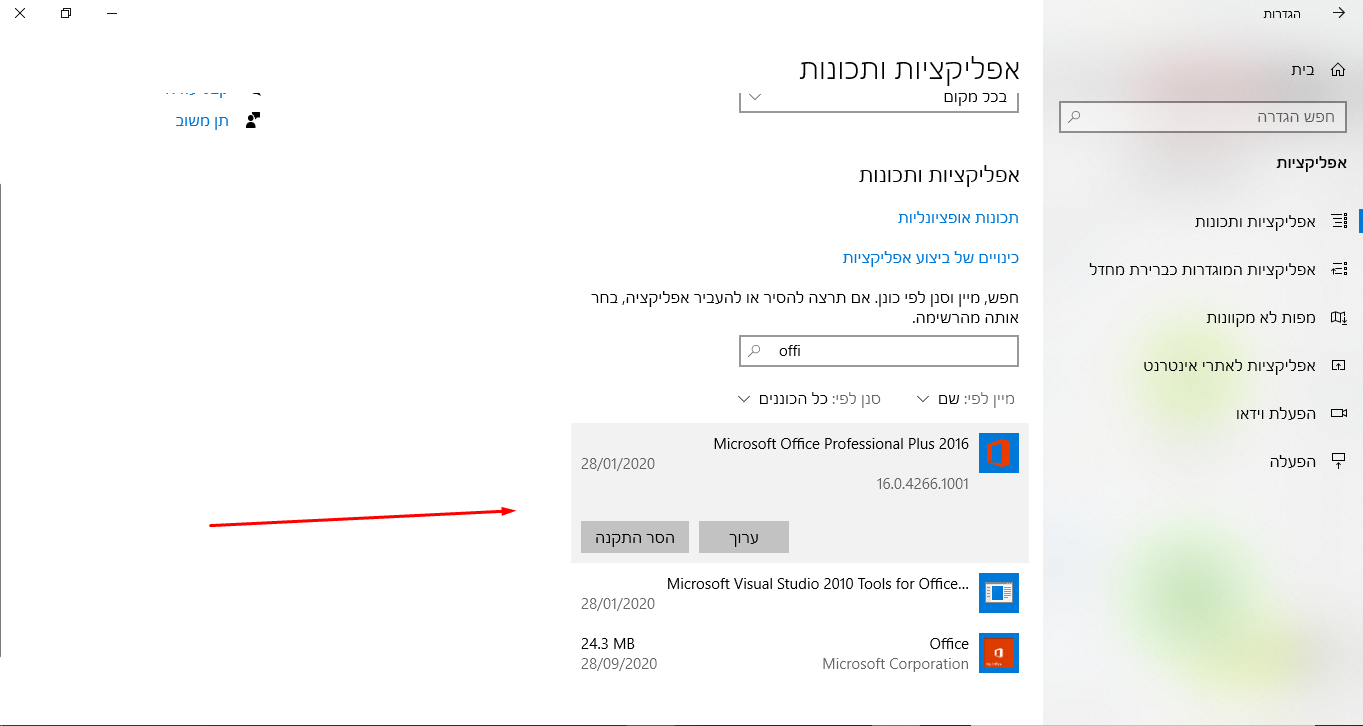The height and width of the screenshot is (726, 1363).
Task: Open the sort by (מיין לפי: שם) dropdown
Action: point(966,399)
